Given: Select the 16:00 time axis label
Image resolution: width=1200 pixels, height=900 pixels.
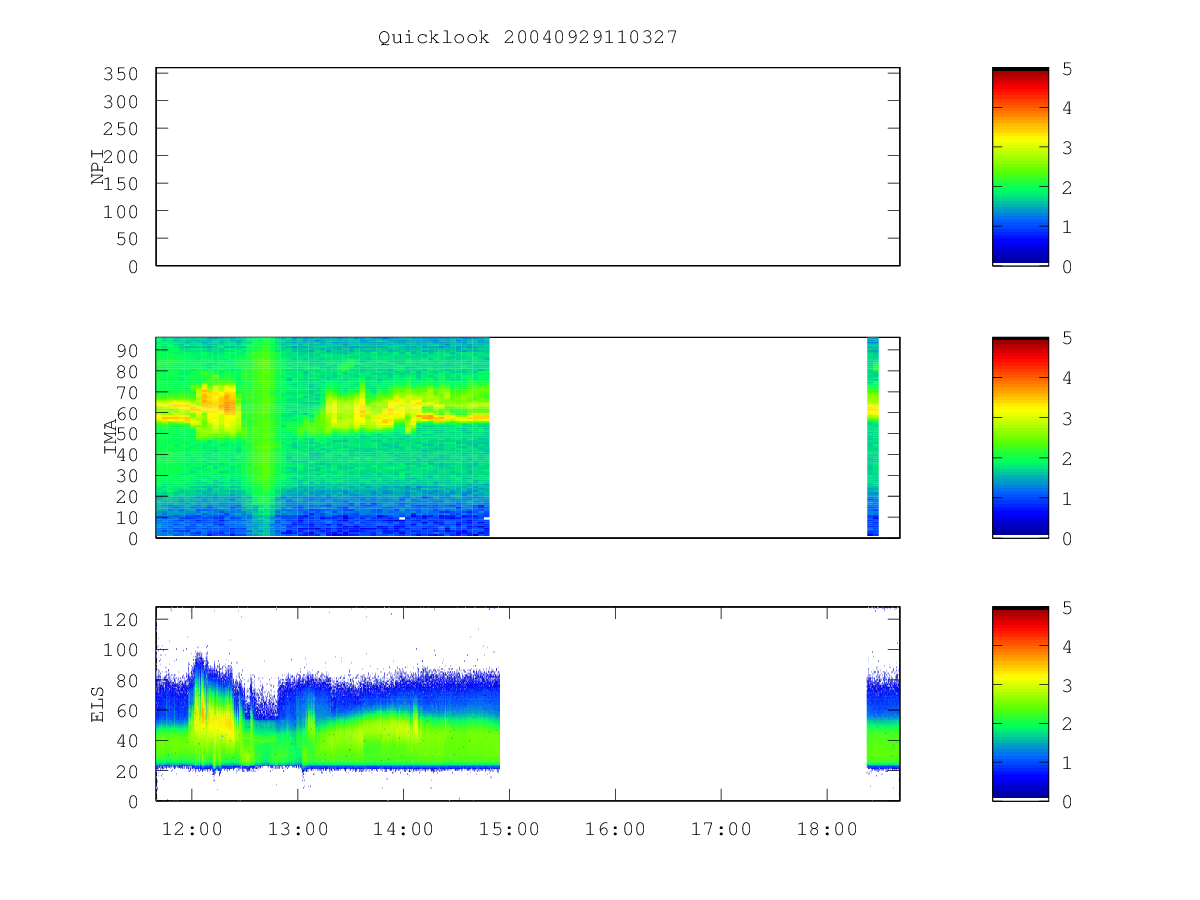Looking at the screenshot, I should (615, 829).
